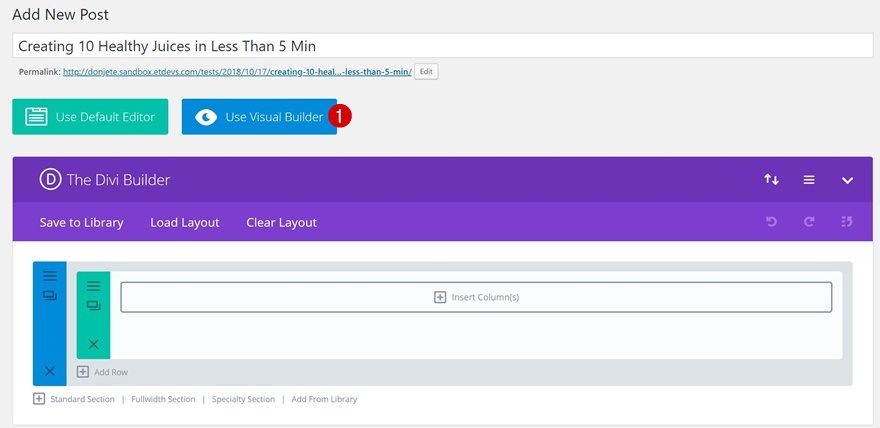880x428 pixels.
Task: Select Save to Library
Action: click(81, 223)
